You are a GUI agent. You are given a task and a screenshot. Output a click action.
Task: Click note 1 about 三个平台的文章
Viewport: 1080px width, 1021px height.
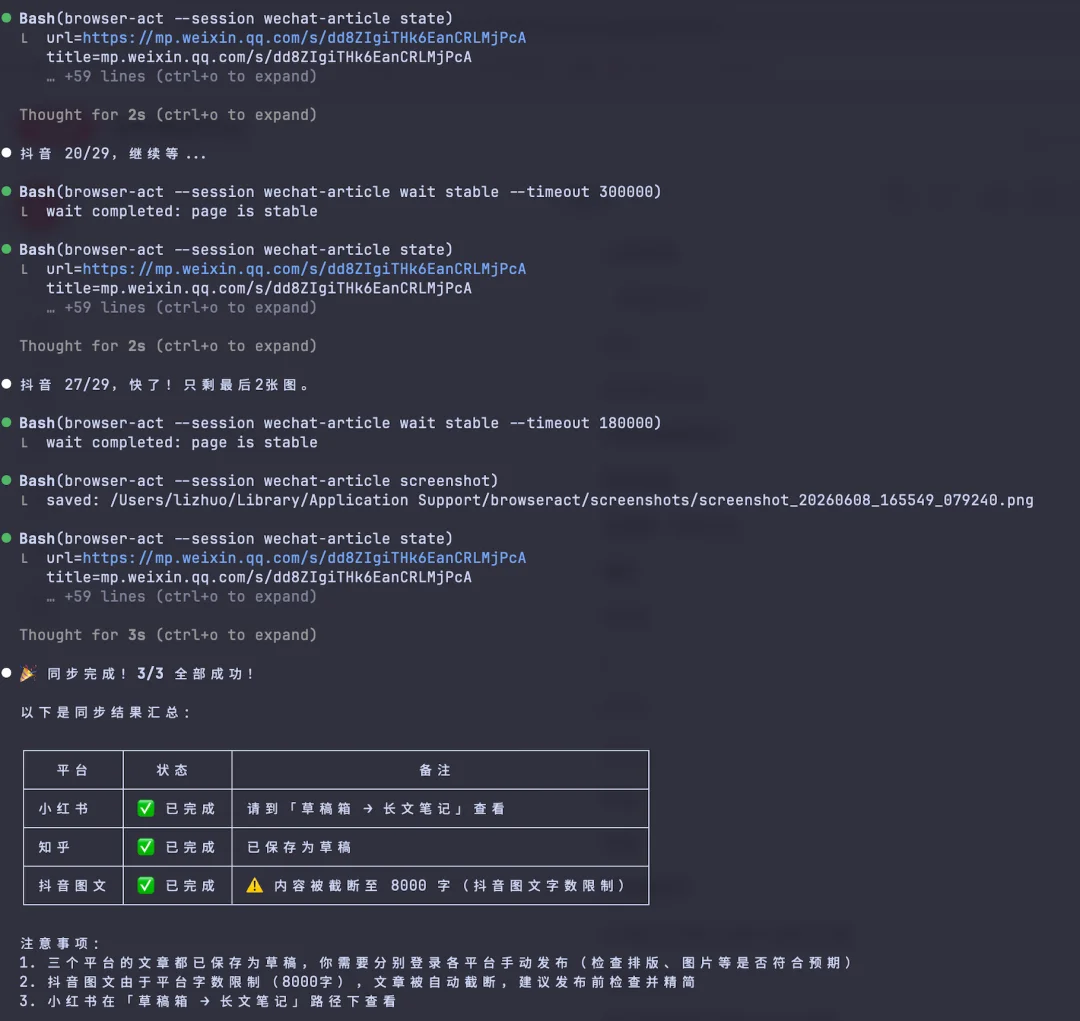435,962
